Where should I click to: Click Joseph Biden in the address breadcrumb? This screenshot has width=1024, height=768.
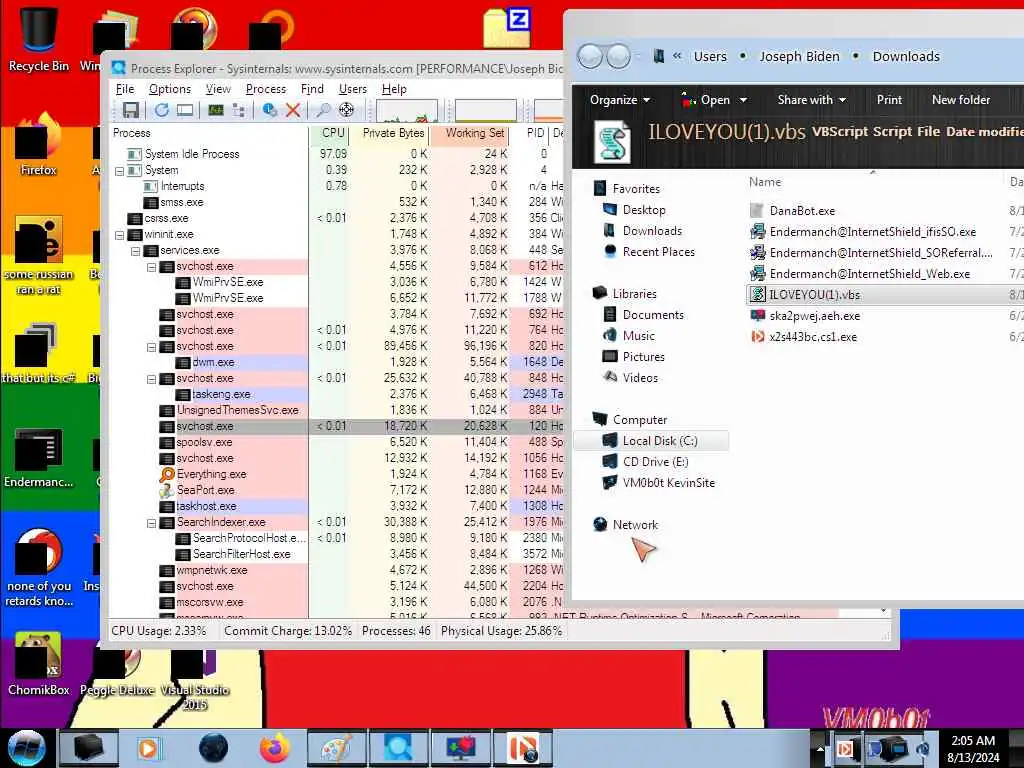(x=799, y=57)
